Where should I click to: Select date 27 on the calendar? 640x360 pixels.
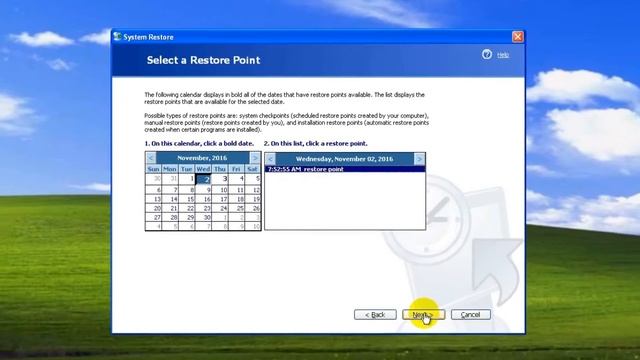(x=153, y=218)
